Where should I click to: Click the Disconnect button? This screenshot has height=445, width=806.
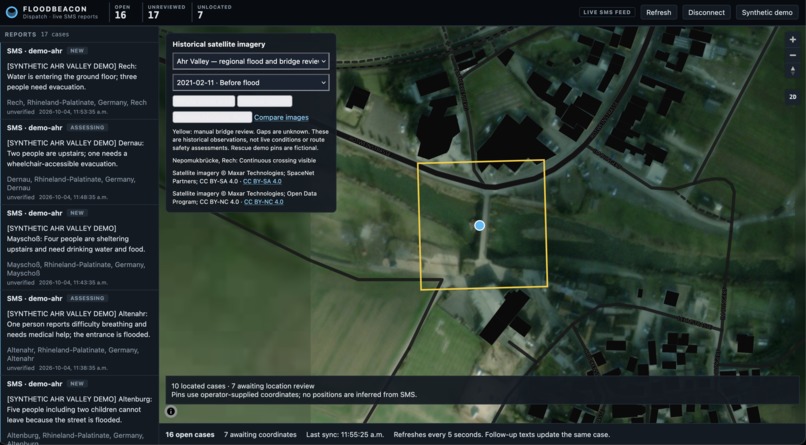click(x=706, y=12)
